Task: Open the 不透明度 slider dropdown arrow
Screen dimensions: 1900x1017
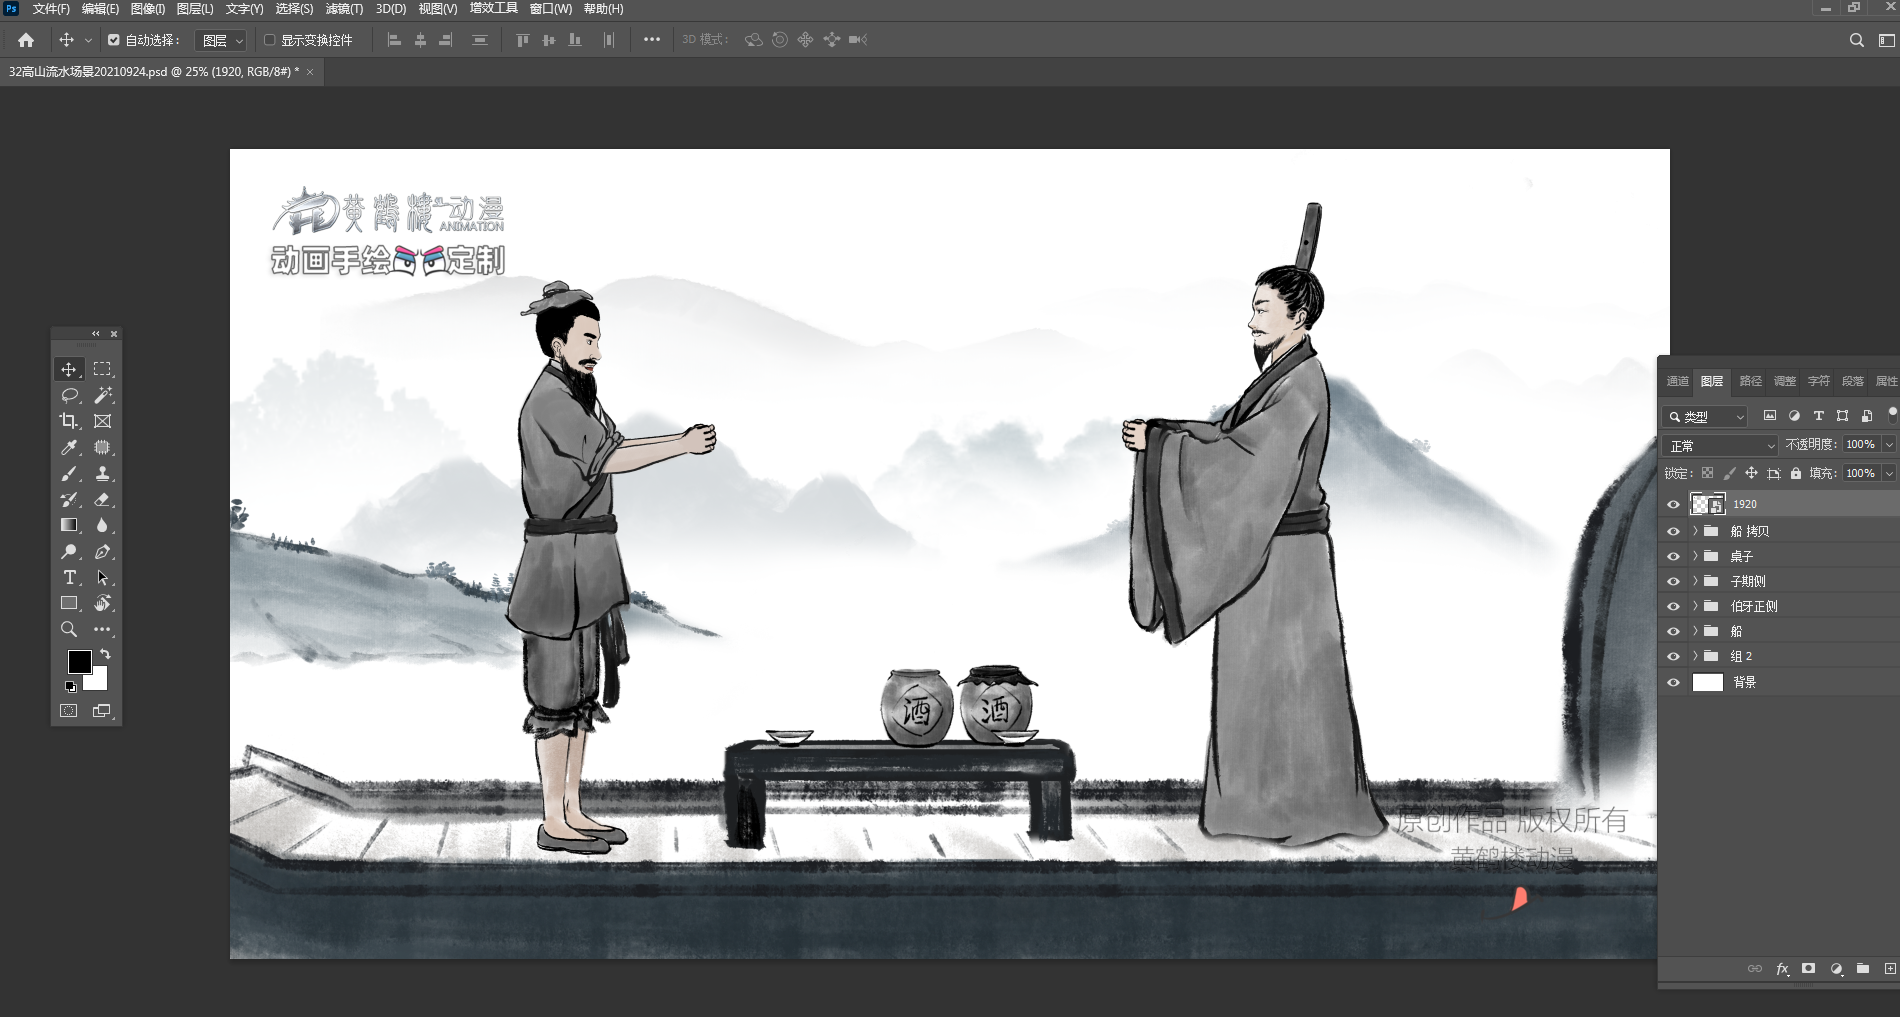Action: [1889, 444]
